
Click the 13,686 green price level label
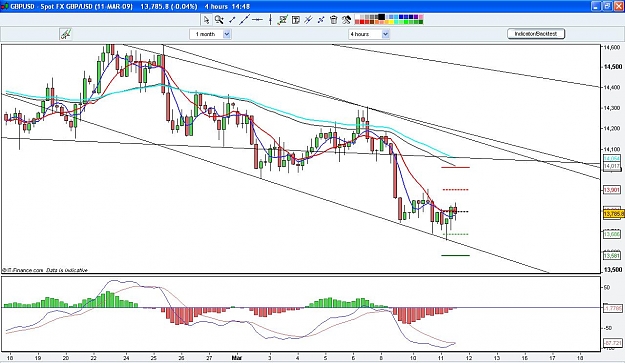tap(612, 234)
